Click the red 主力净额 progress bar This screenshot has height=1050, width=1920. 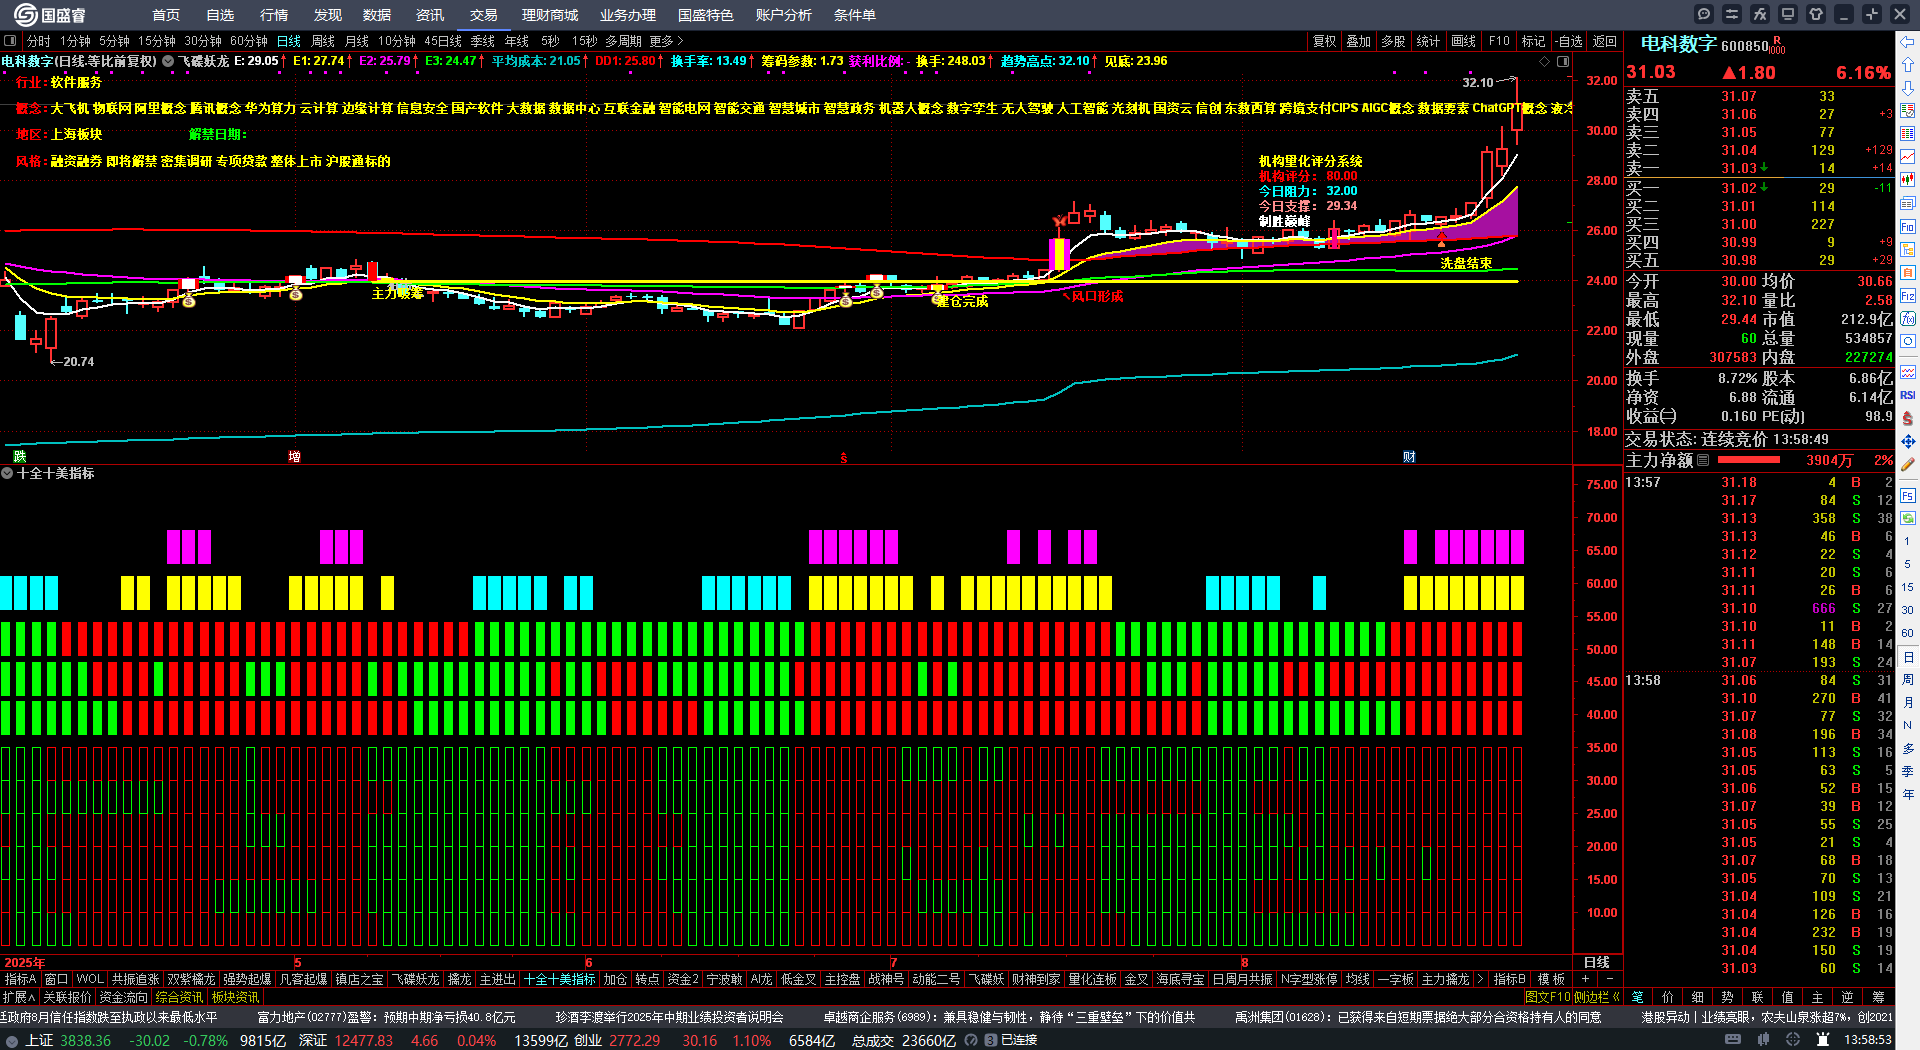click(x=1748, y=460)
